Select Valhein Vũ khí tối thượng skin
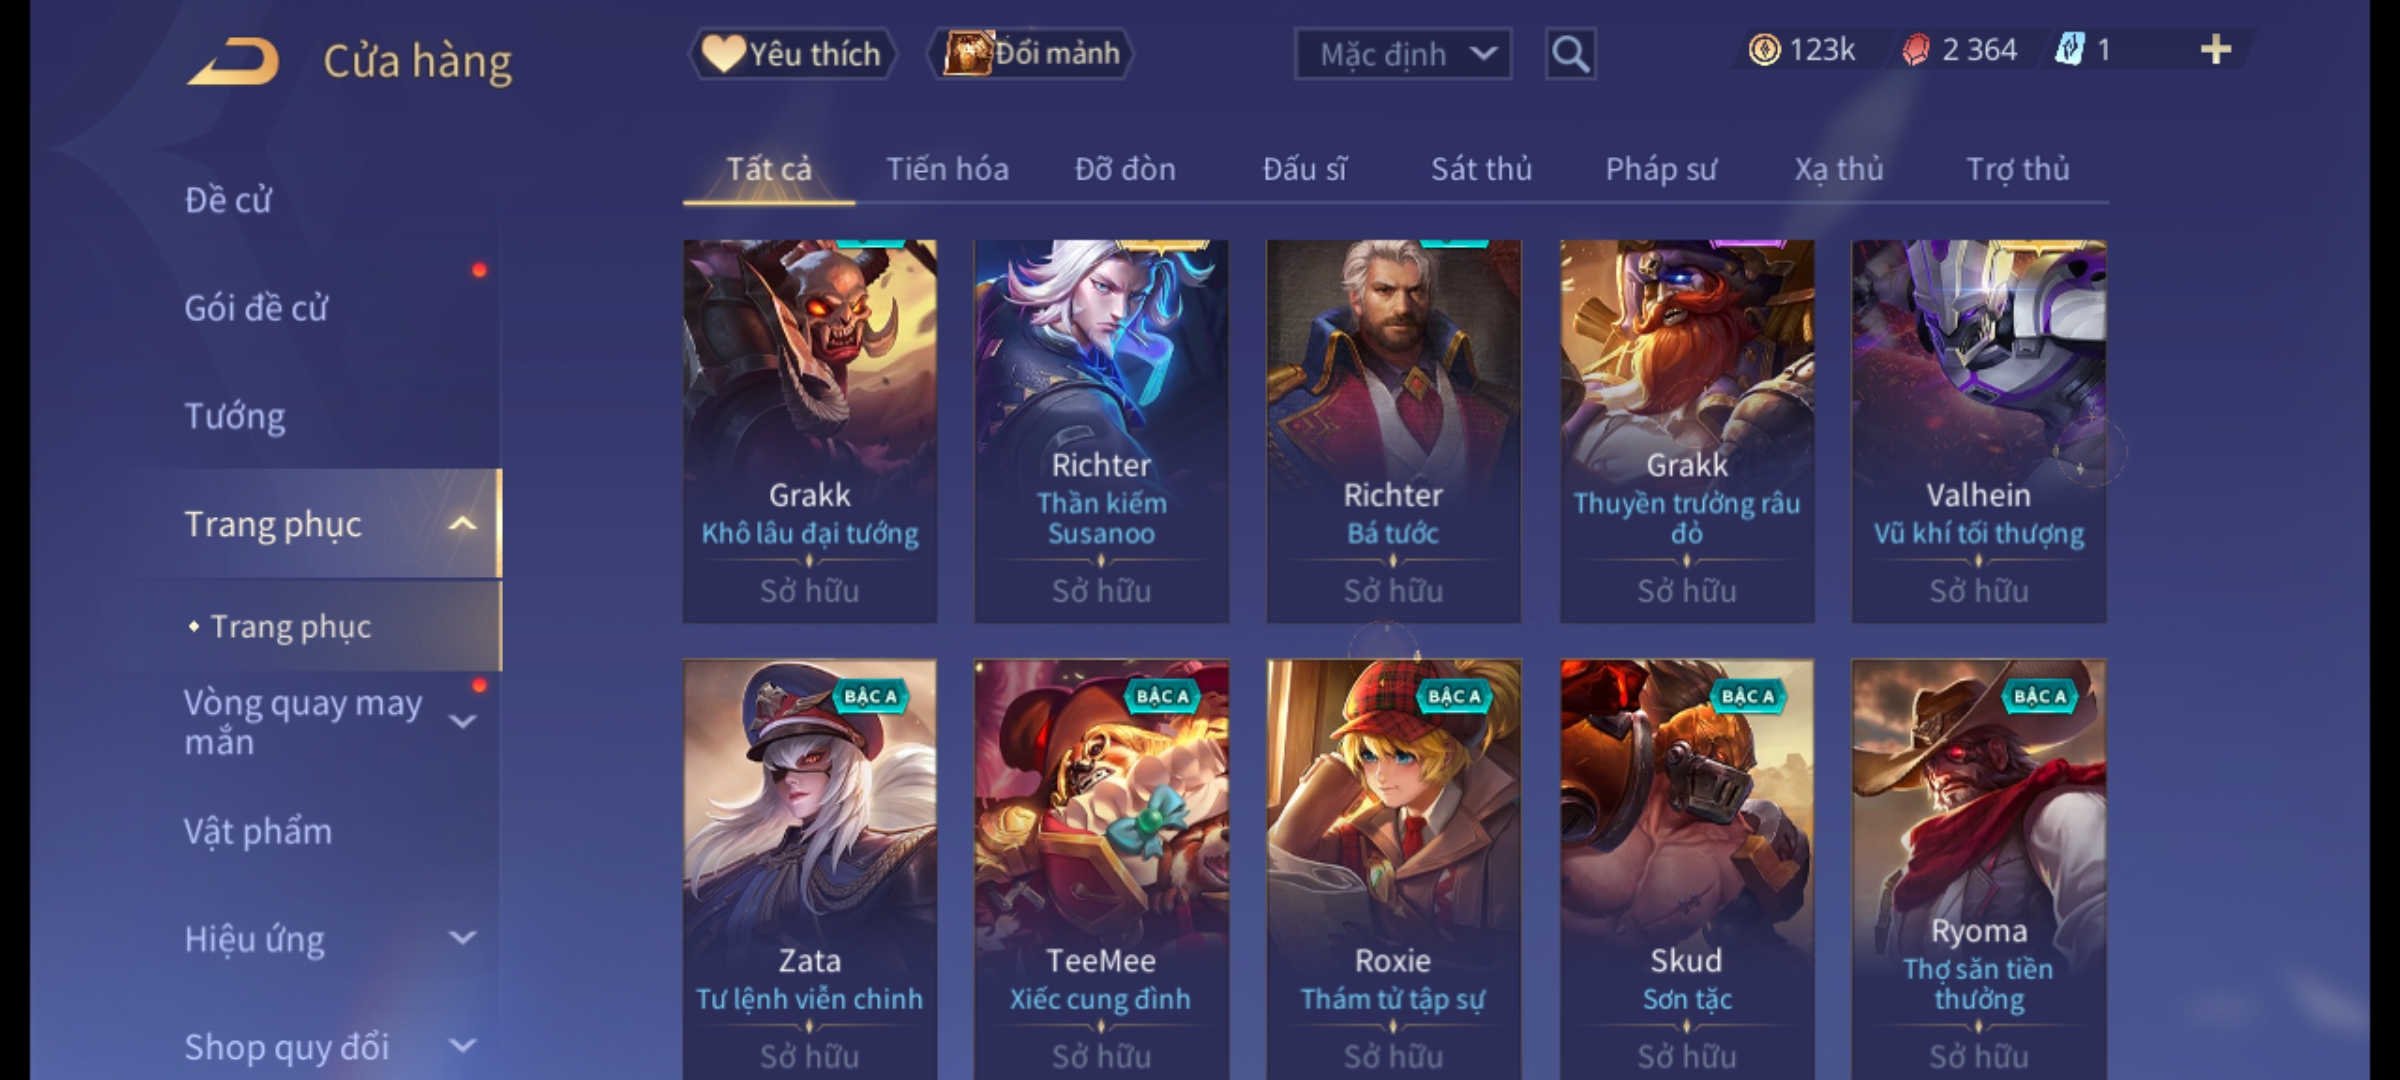The height and width of the screenshot is (1080, 2400). [1979, 431]
